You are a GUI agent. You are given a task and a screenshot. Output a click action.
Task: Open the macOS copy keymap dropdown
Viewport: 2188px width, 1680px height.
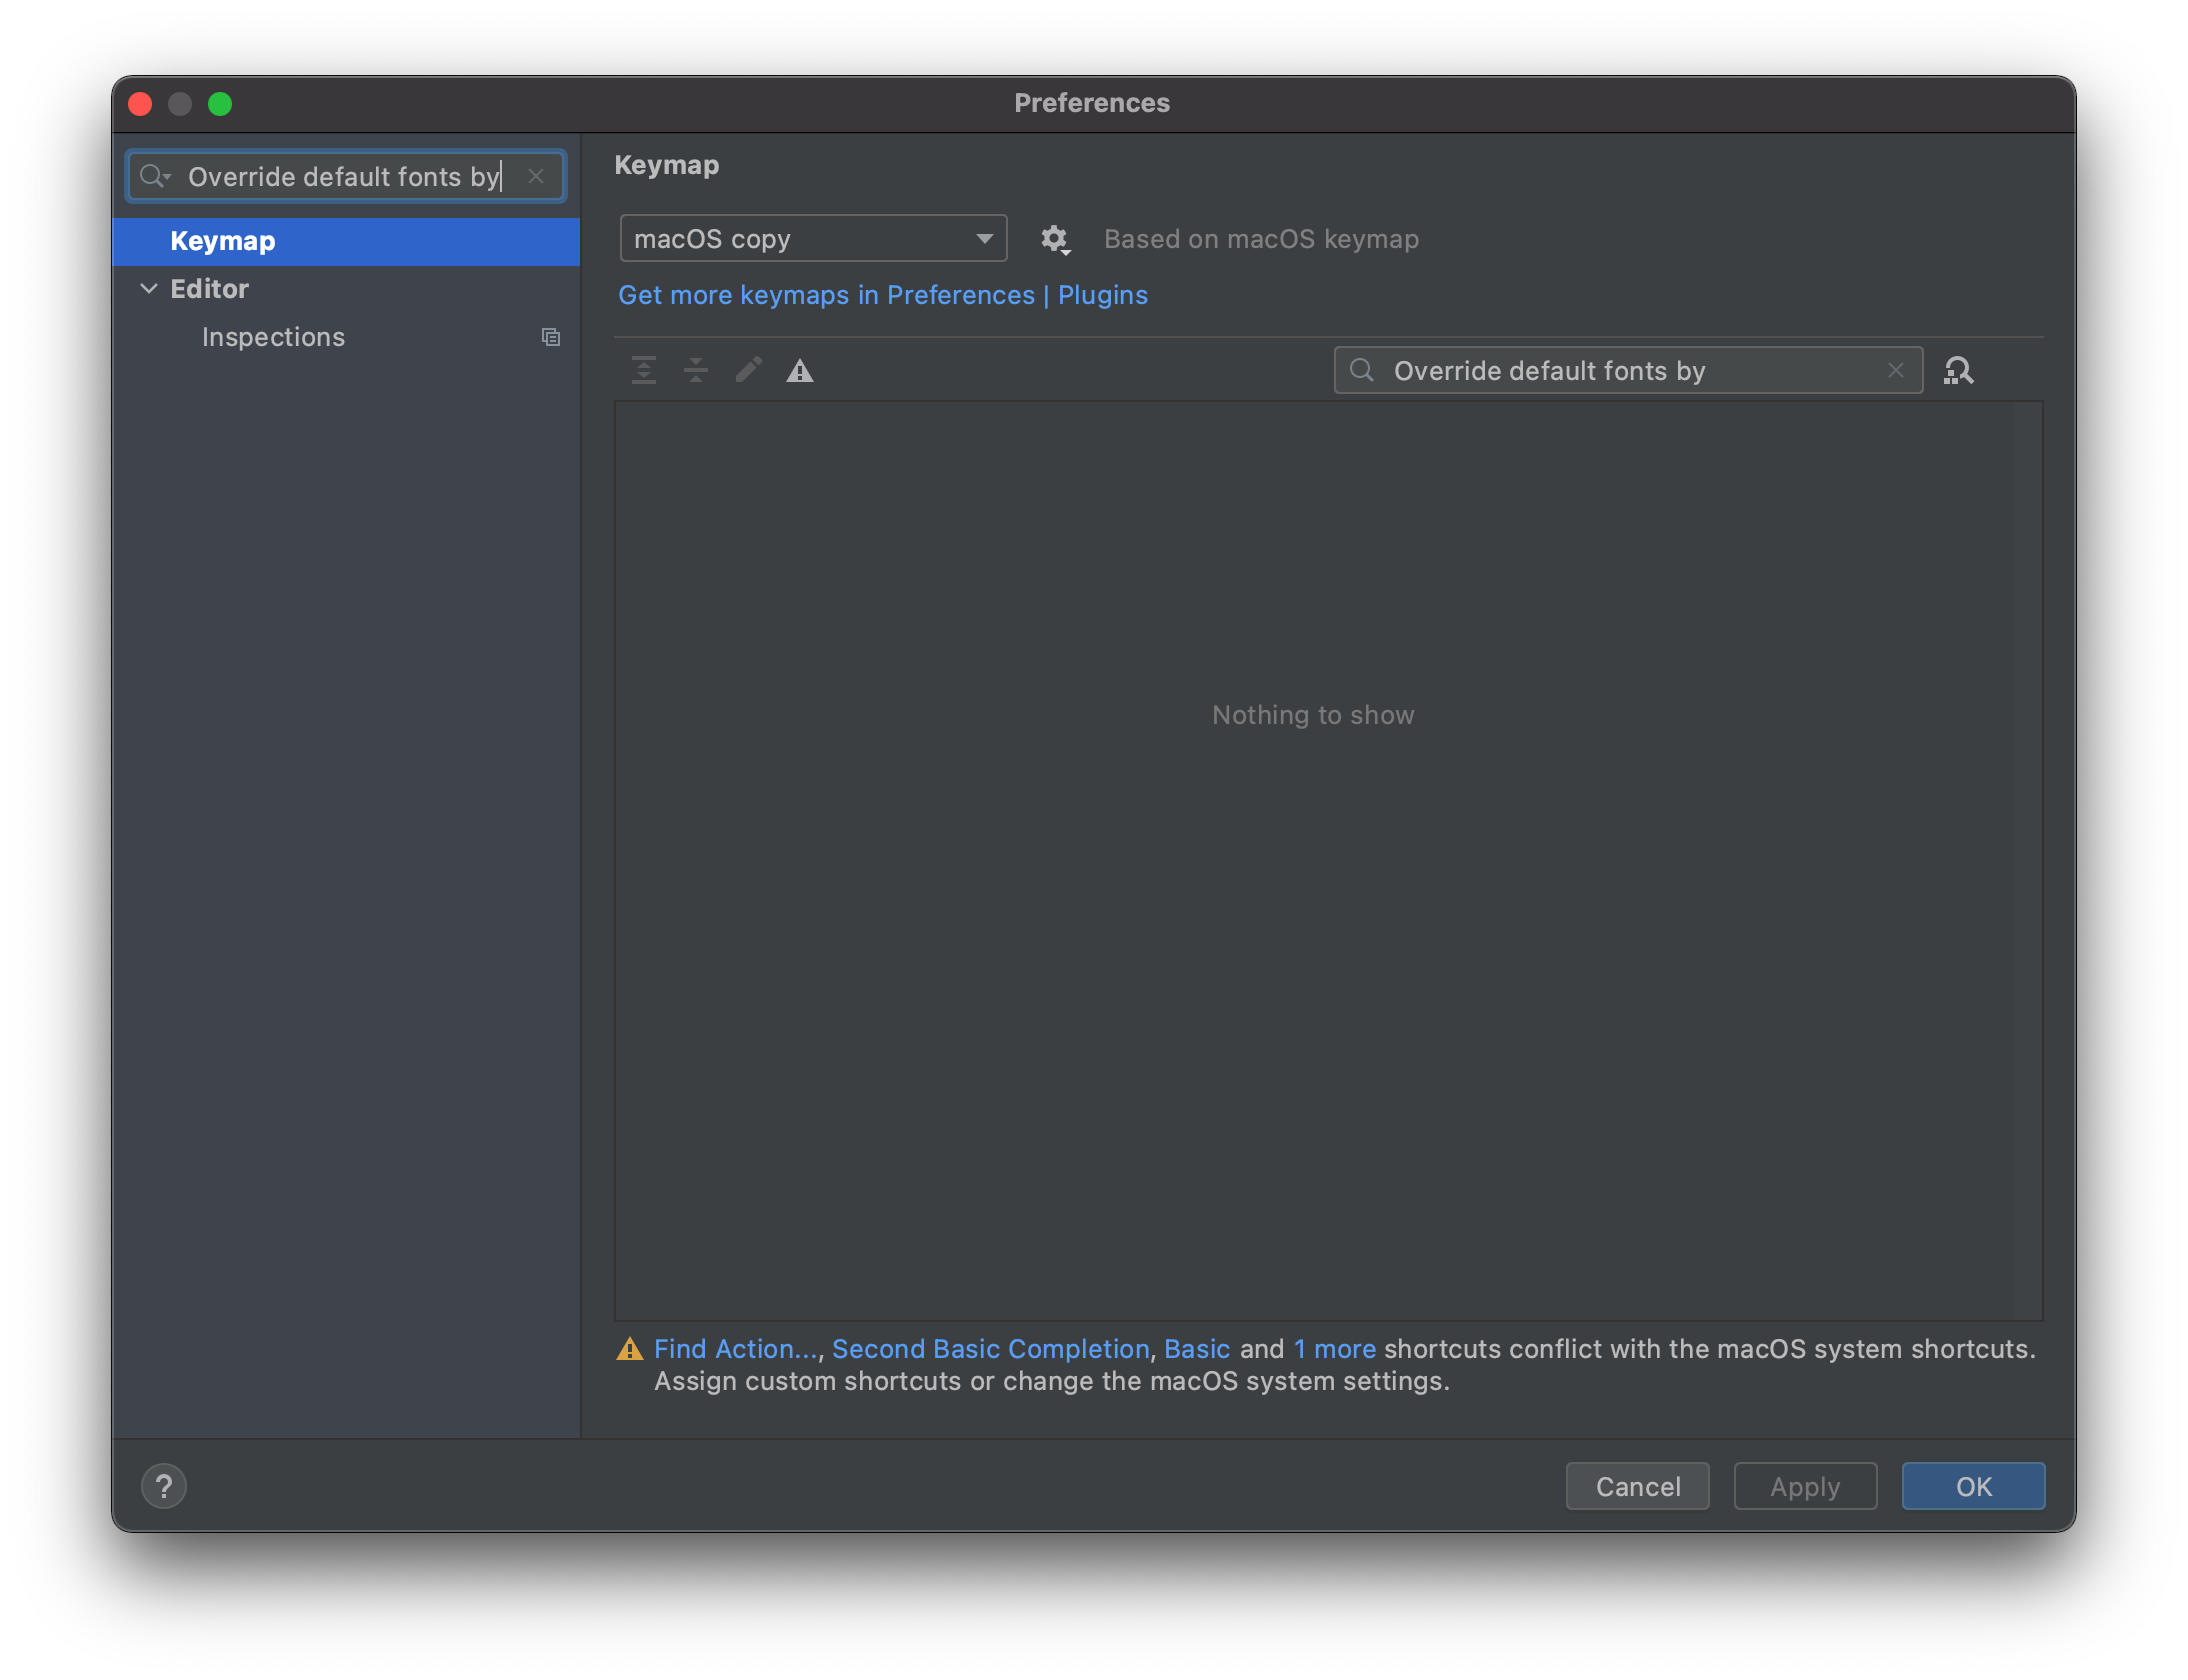(813, 239)
